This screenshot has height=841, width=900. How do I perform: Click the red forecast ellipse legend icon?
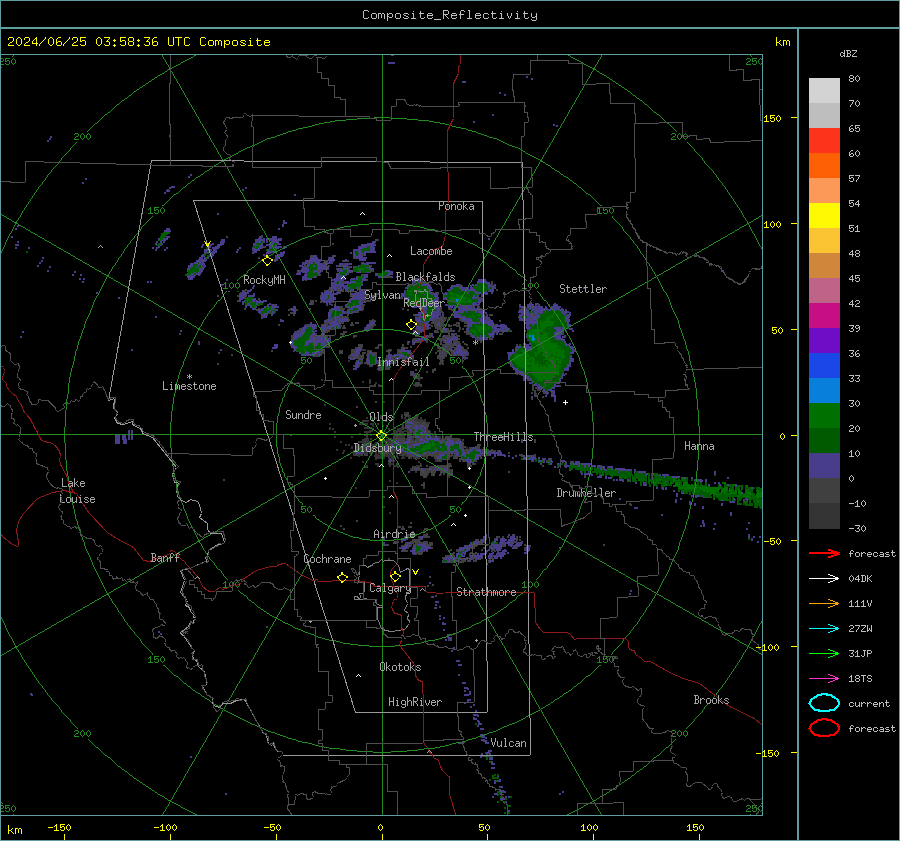pos(824,728)
